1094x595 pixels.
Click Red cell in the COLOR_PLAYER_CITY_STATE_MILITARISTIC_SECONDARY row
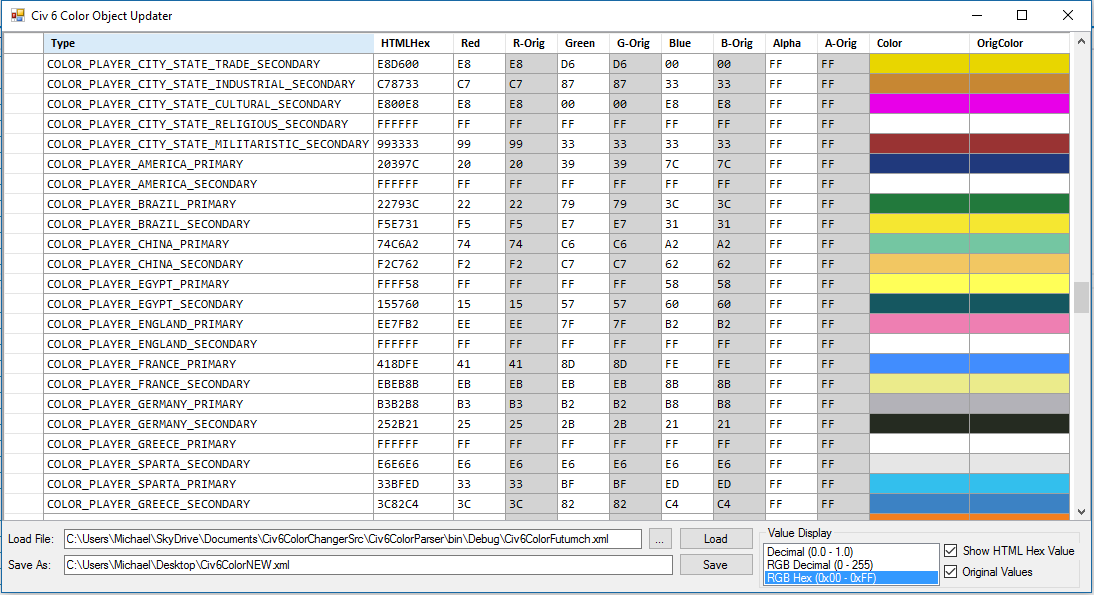click(479, 144)
